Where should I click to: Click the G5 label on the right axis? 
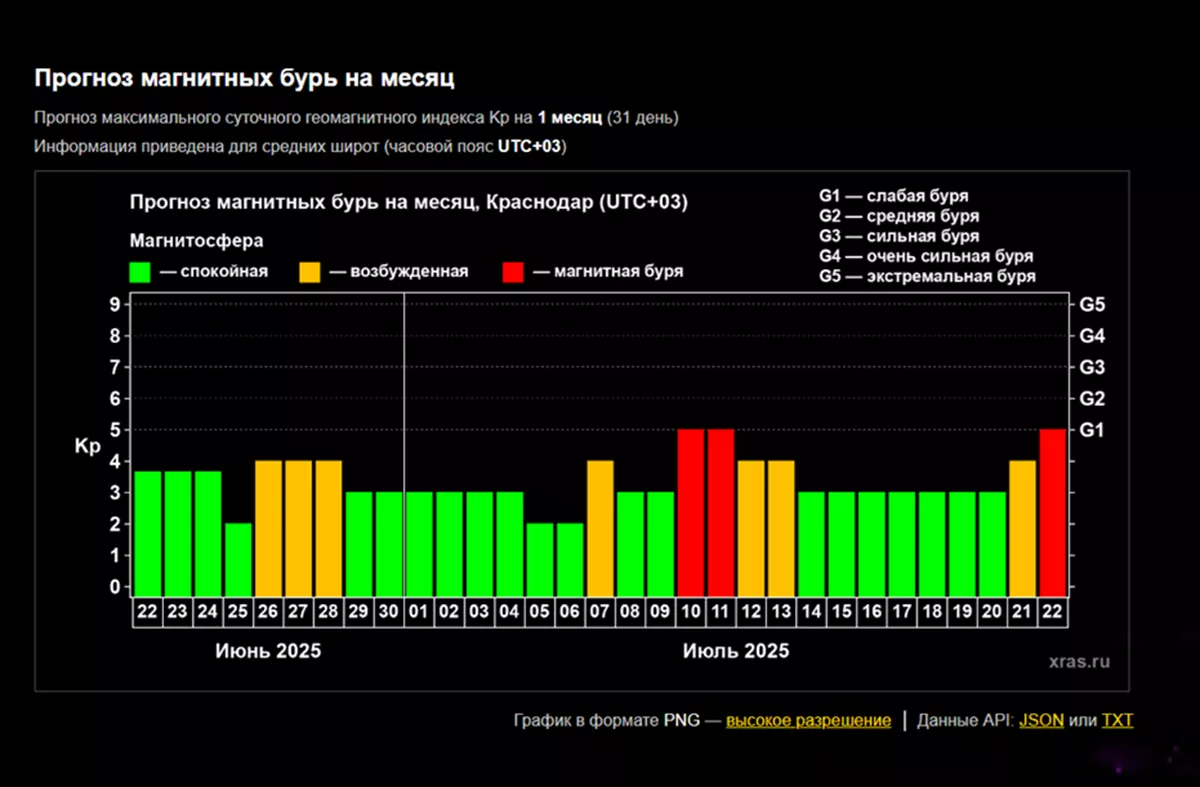1091,304
